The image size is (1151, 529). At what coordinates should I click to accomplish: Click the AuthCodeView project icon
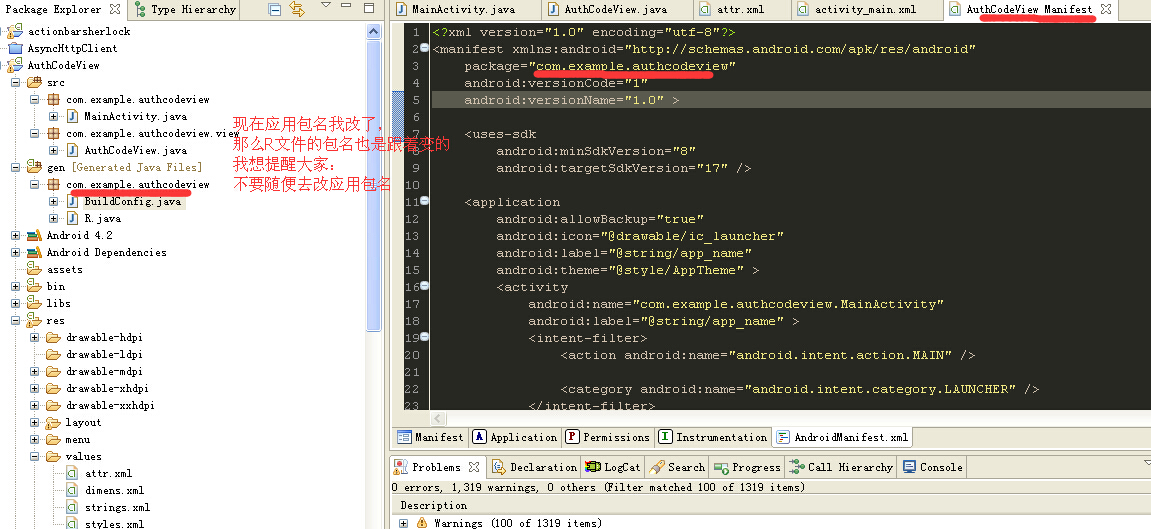pyautogui.click(x=15, y=65)
